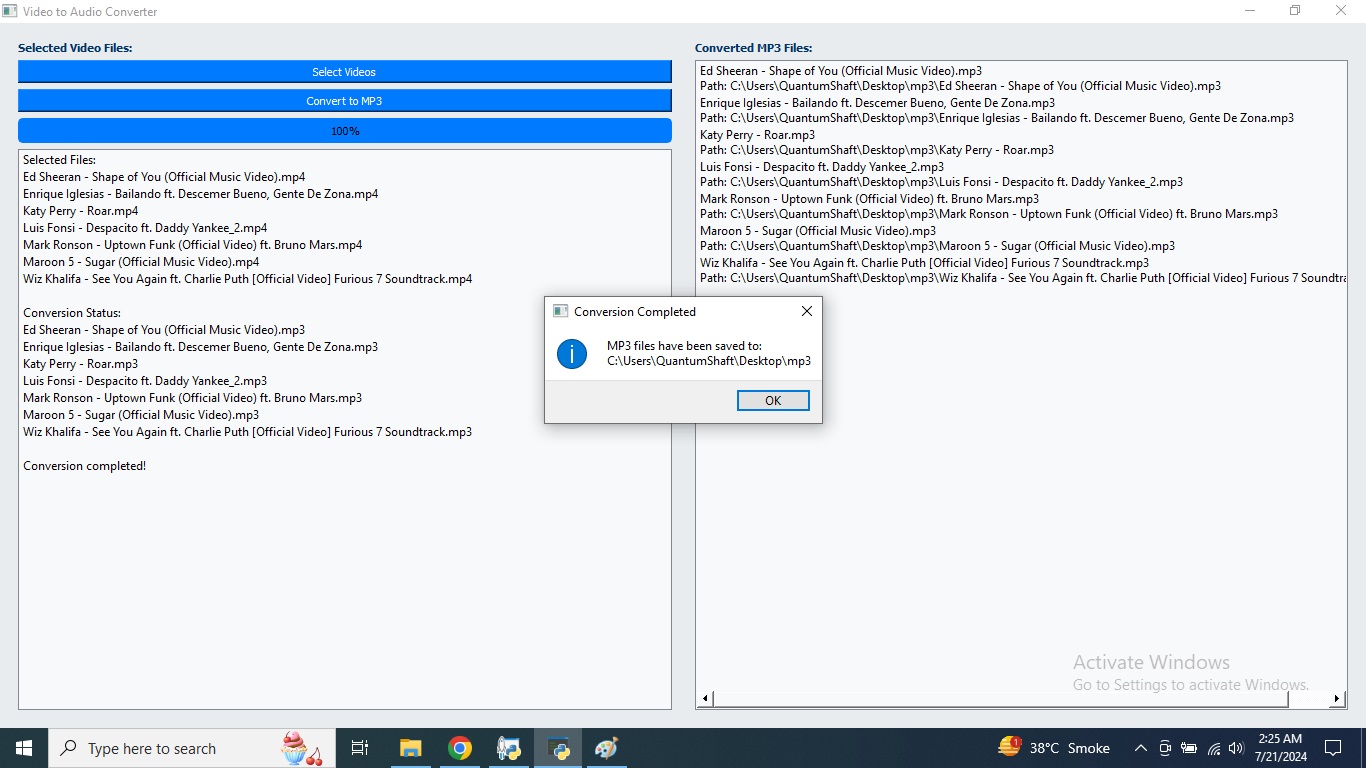Screen dimensions: 1366x768
Task: Click 'Wiz Khalifa' .mp3 under Conversion Status
Action: click(x=248, y=432)
